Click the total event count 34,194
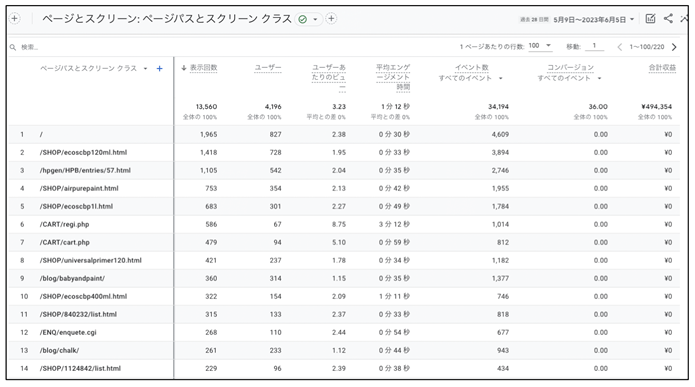Screen dimensions: 695x387 coord(498,107)
